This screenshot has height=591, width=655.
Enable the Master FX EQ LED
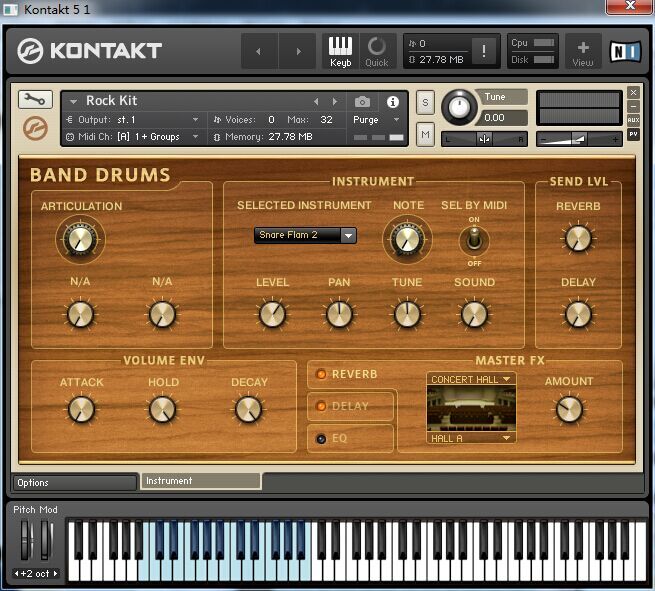pos(321,439)
